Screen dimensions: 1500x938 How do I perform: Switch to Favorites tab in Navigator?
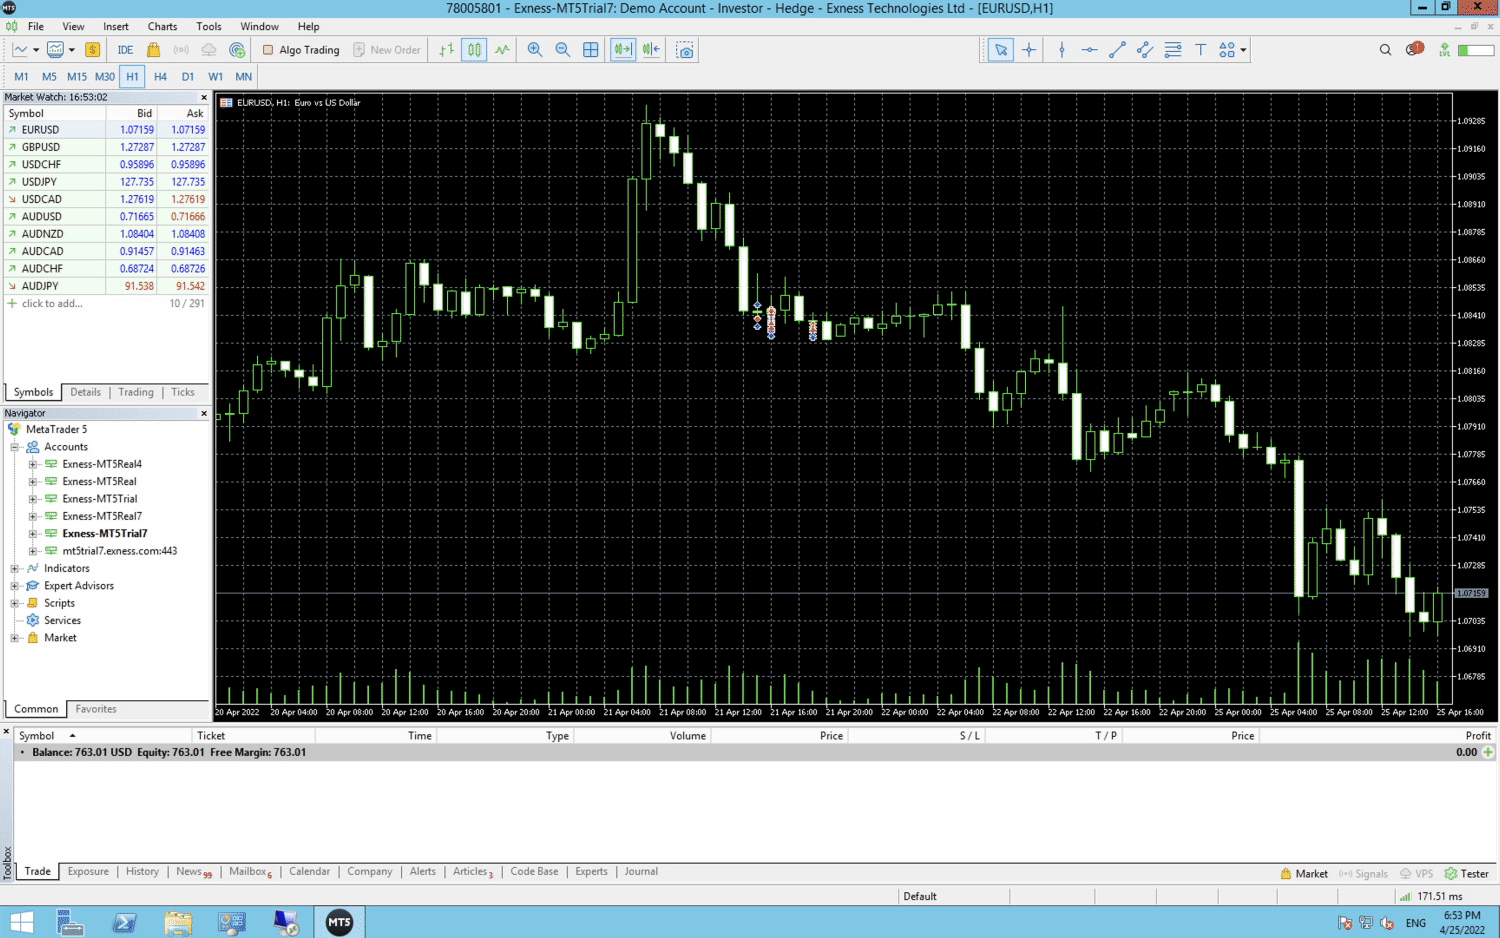tap(96, 709)
